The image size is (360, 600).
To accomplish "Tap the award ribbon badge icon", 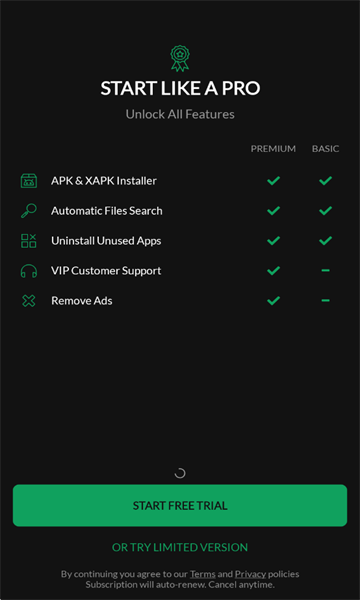I will pos(180,59).
